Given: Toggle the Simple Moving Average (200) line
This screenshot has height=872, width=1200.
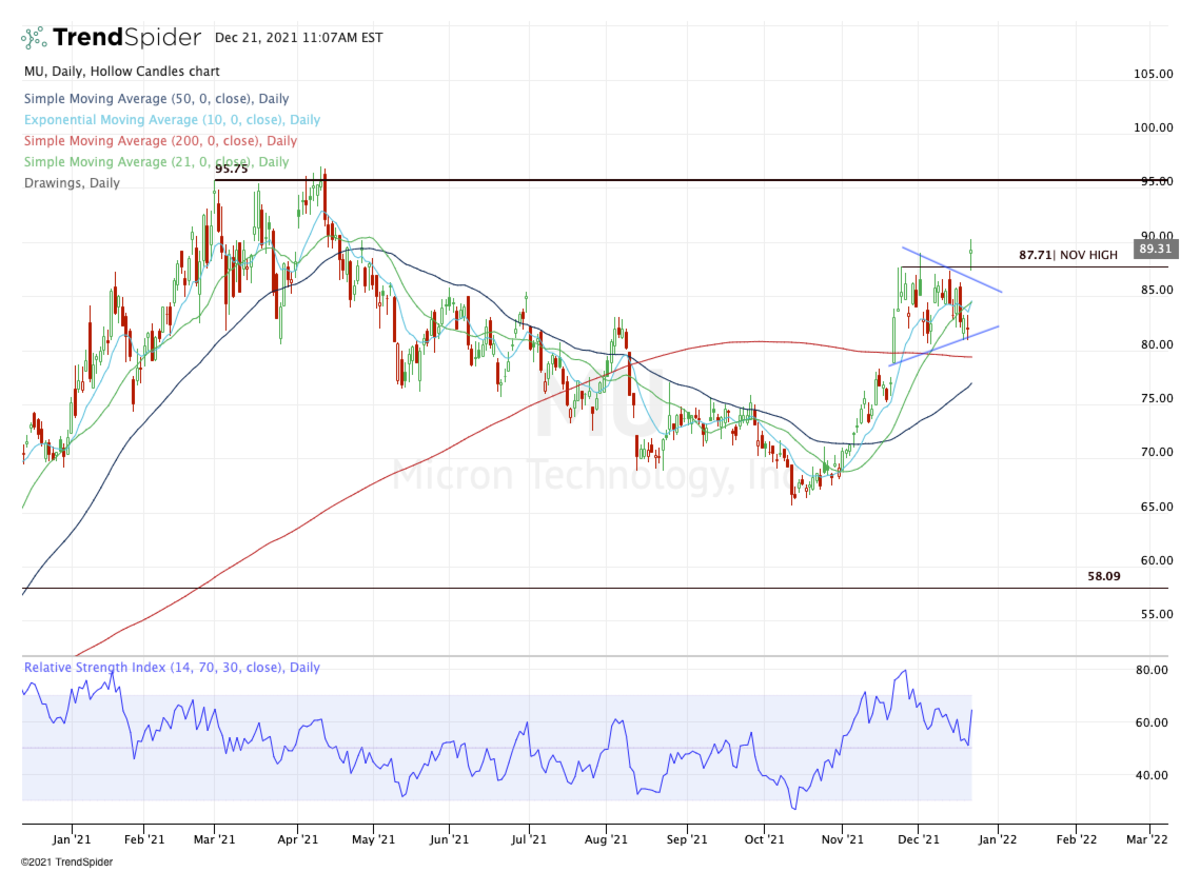Looking at the screenshot, I should tap(160, 140).
